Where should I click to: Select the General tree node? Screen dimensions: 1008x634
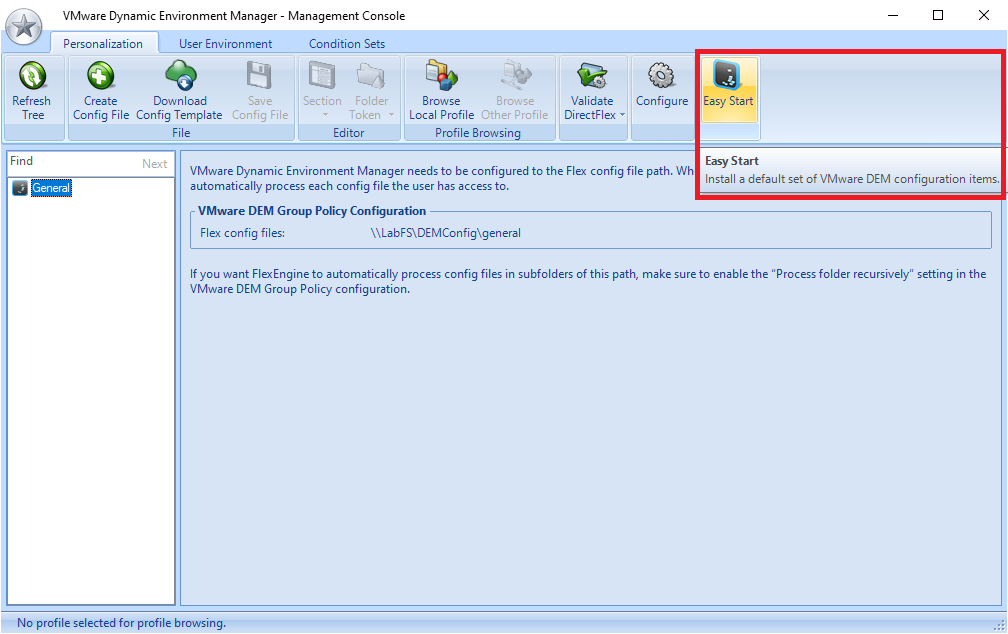click(50, 188)
